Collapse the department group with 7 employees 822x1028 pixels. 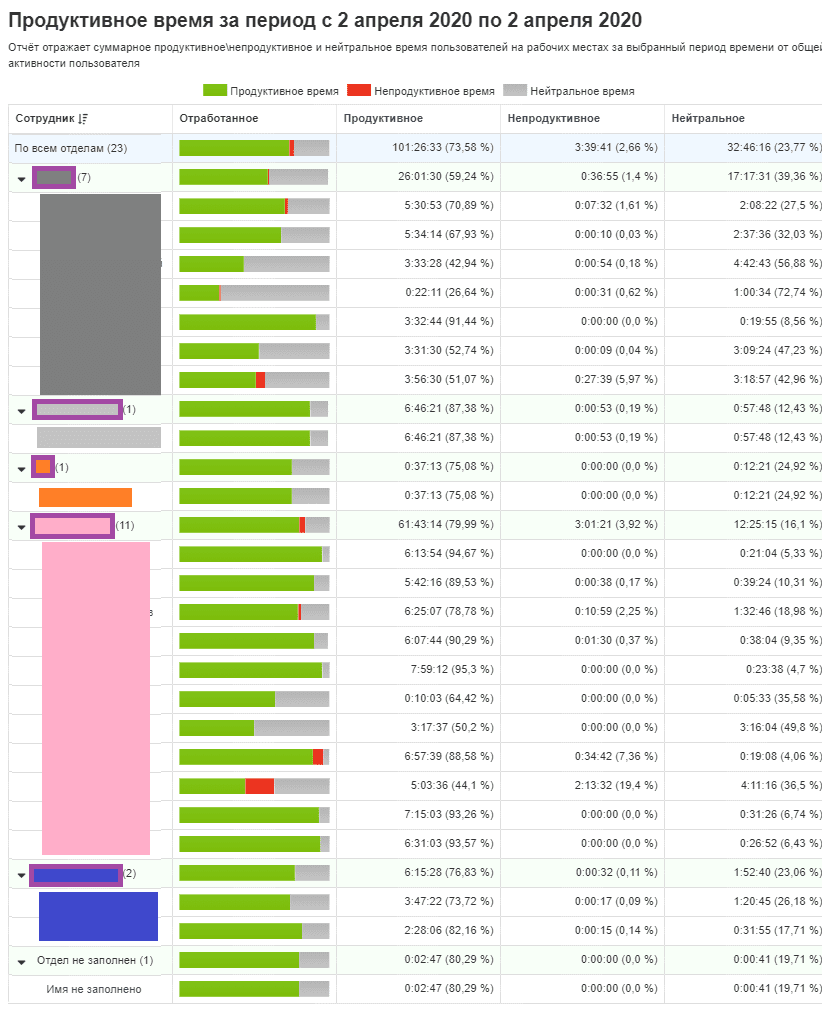pyautogui.click(x=22, y=178)
